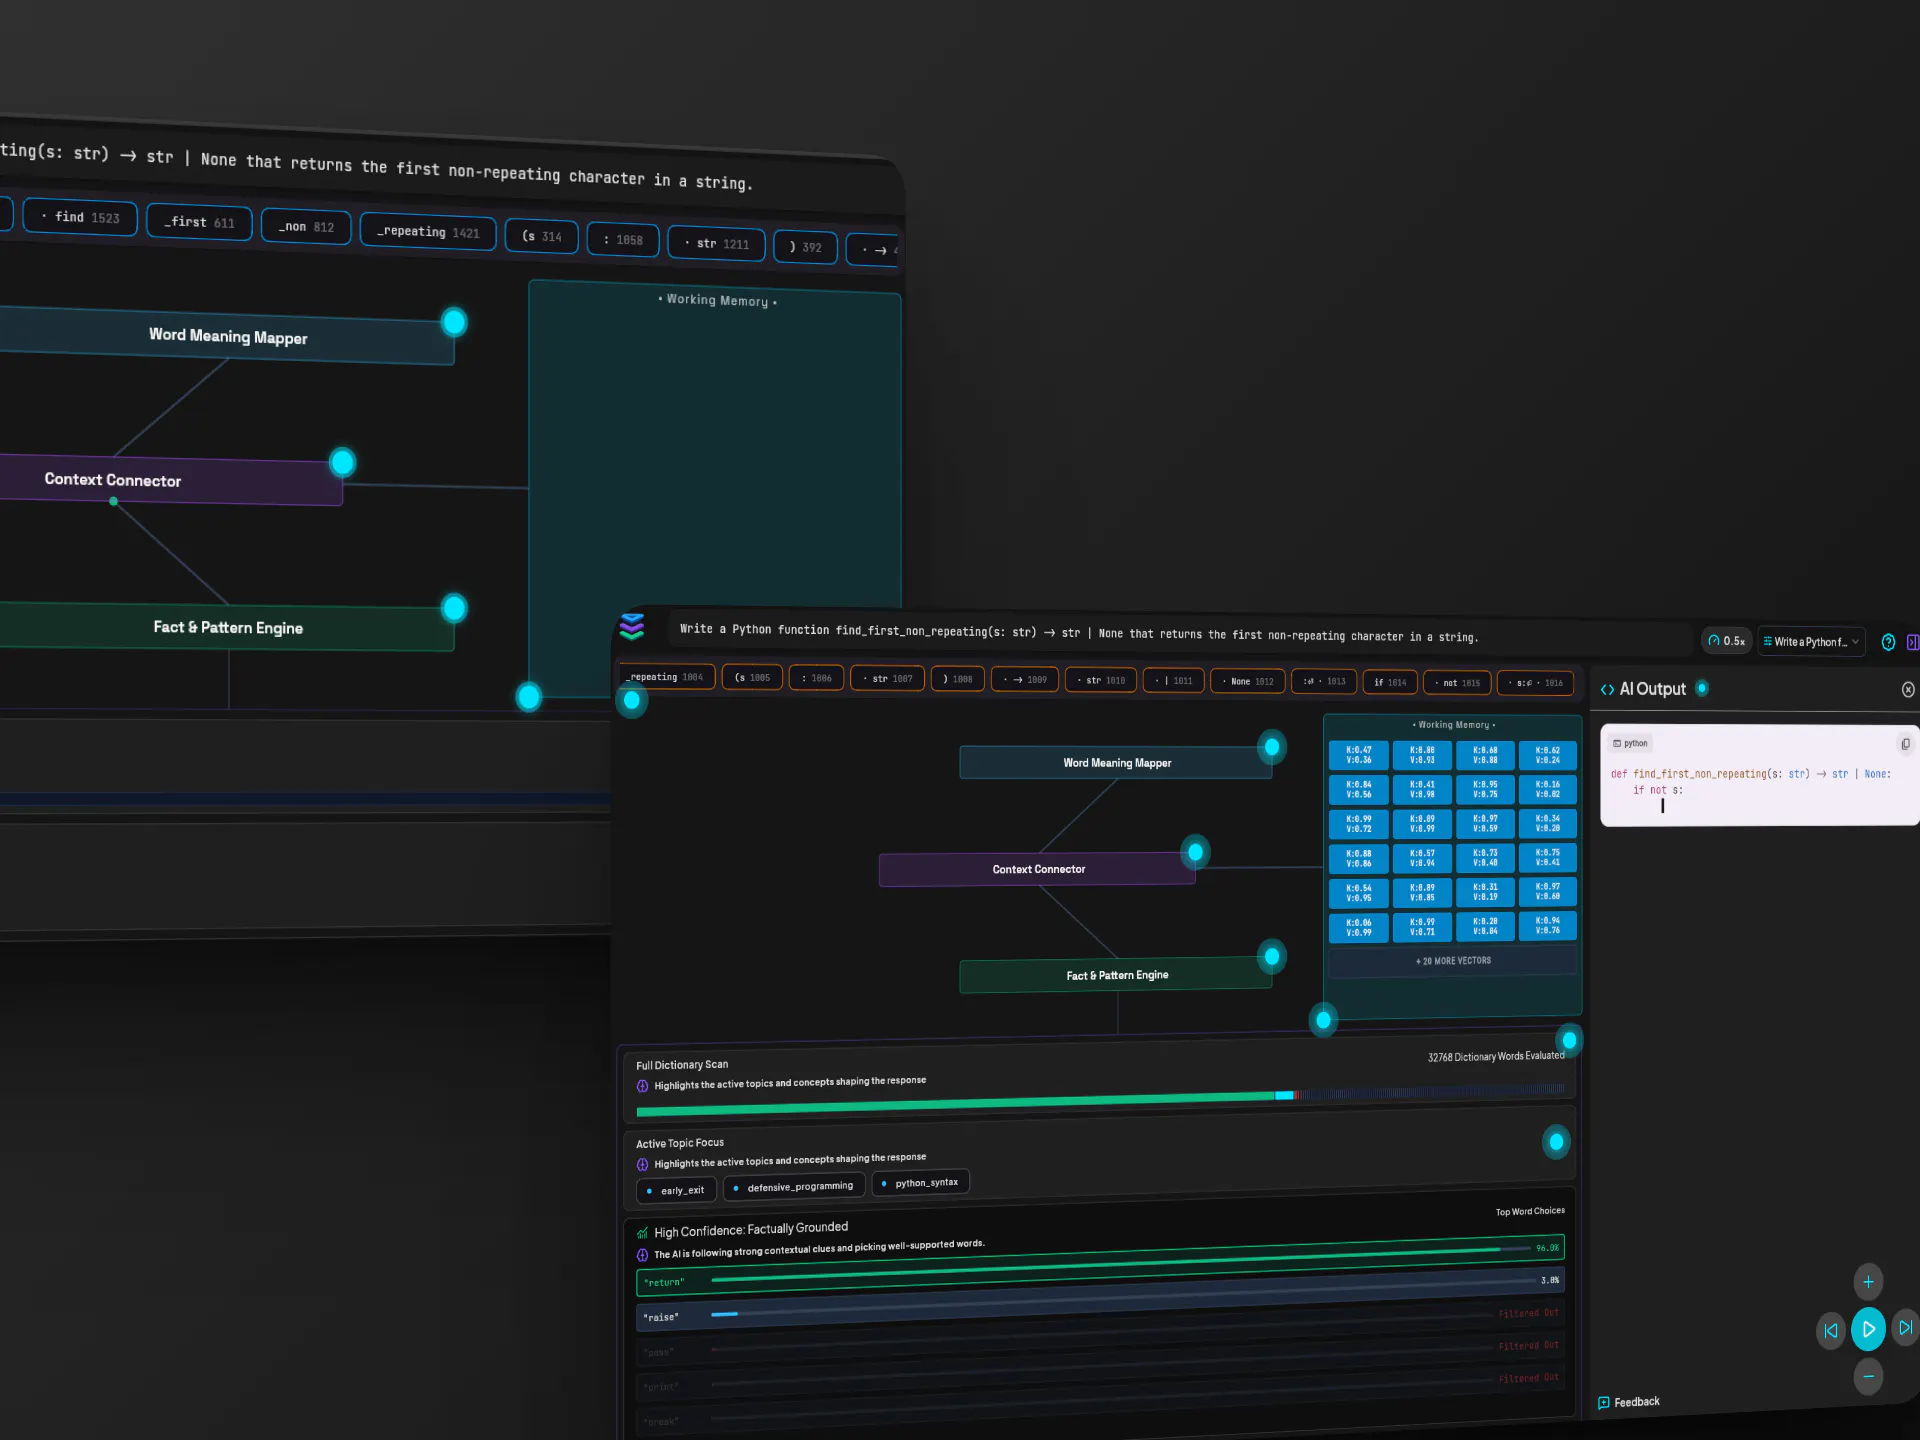The image size is (1920, 1440).
Task: Close the AI Output panel
Action: point(1908,689)
